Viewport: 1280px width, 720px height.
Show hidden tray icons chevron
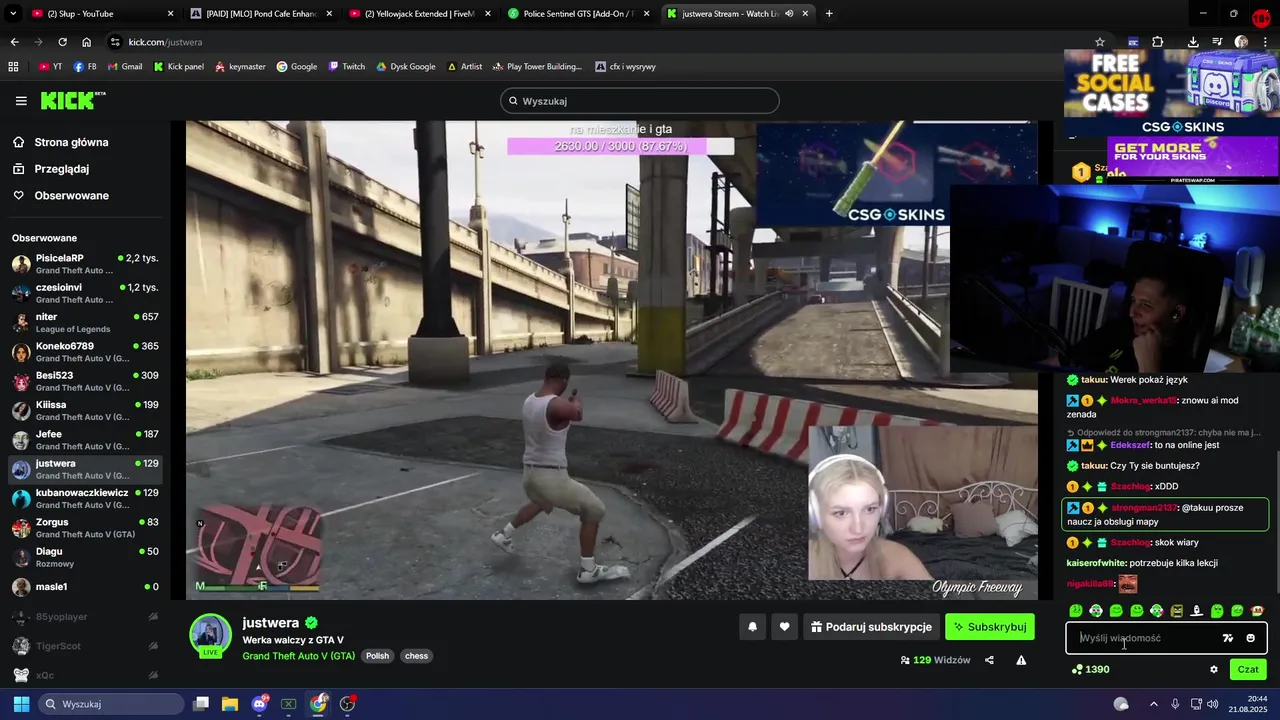(x=1153, y=704)
